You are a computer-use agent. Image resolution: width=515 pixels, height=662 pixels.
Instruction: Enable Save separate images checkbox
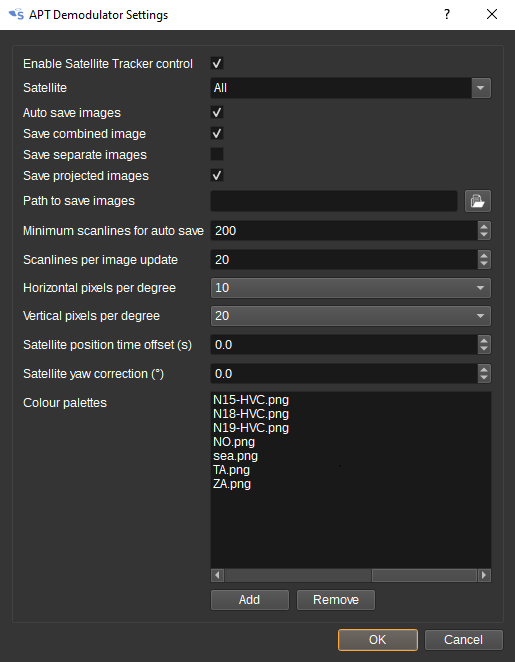pos(217,154)
